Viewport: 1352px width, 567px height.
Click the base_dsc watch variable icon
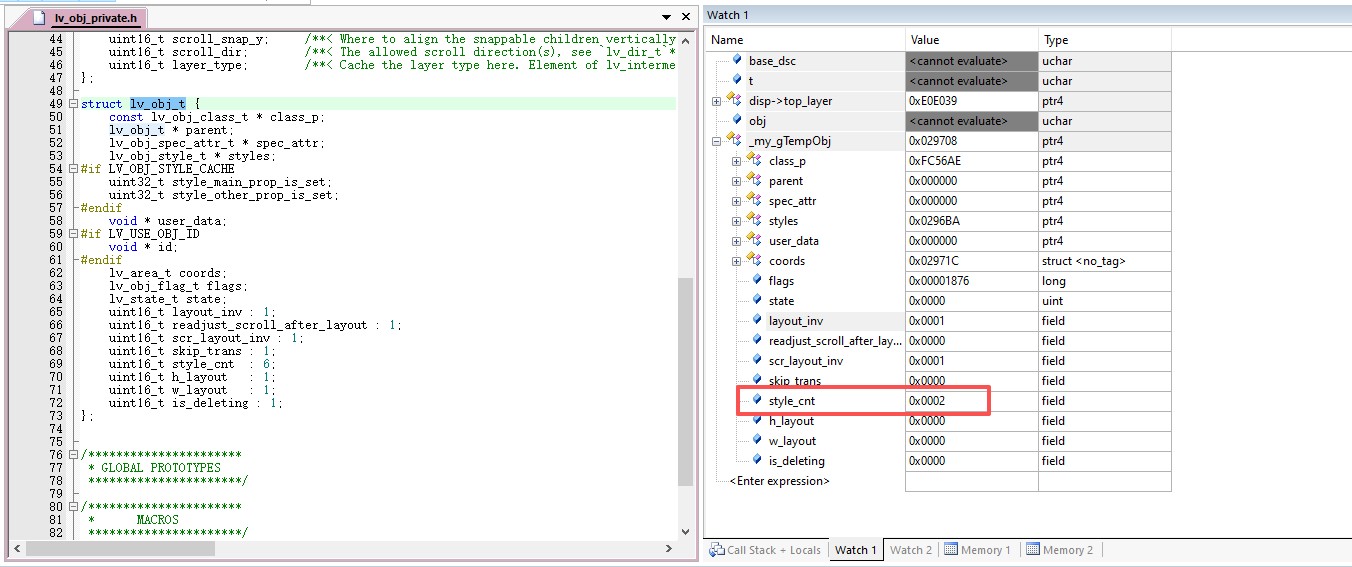736,61
